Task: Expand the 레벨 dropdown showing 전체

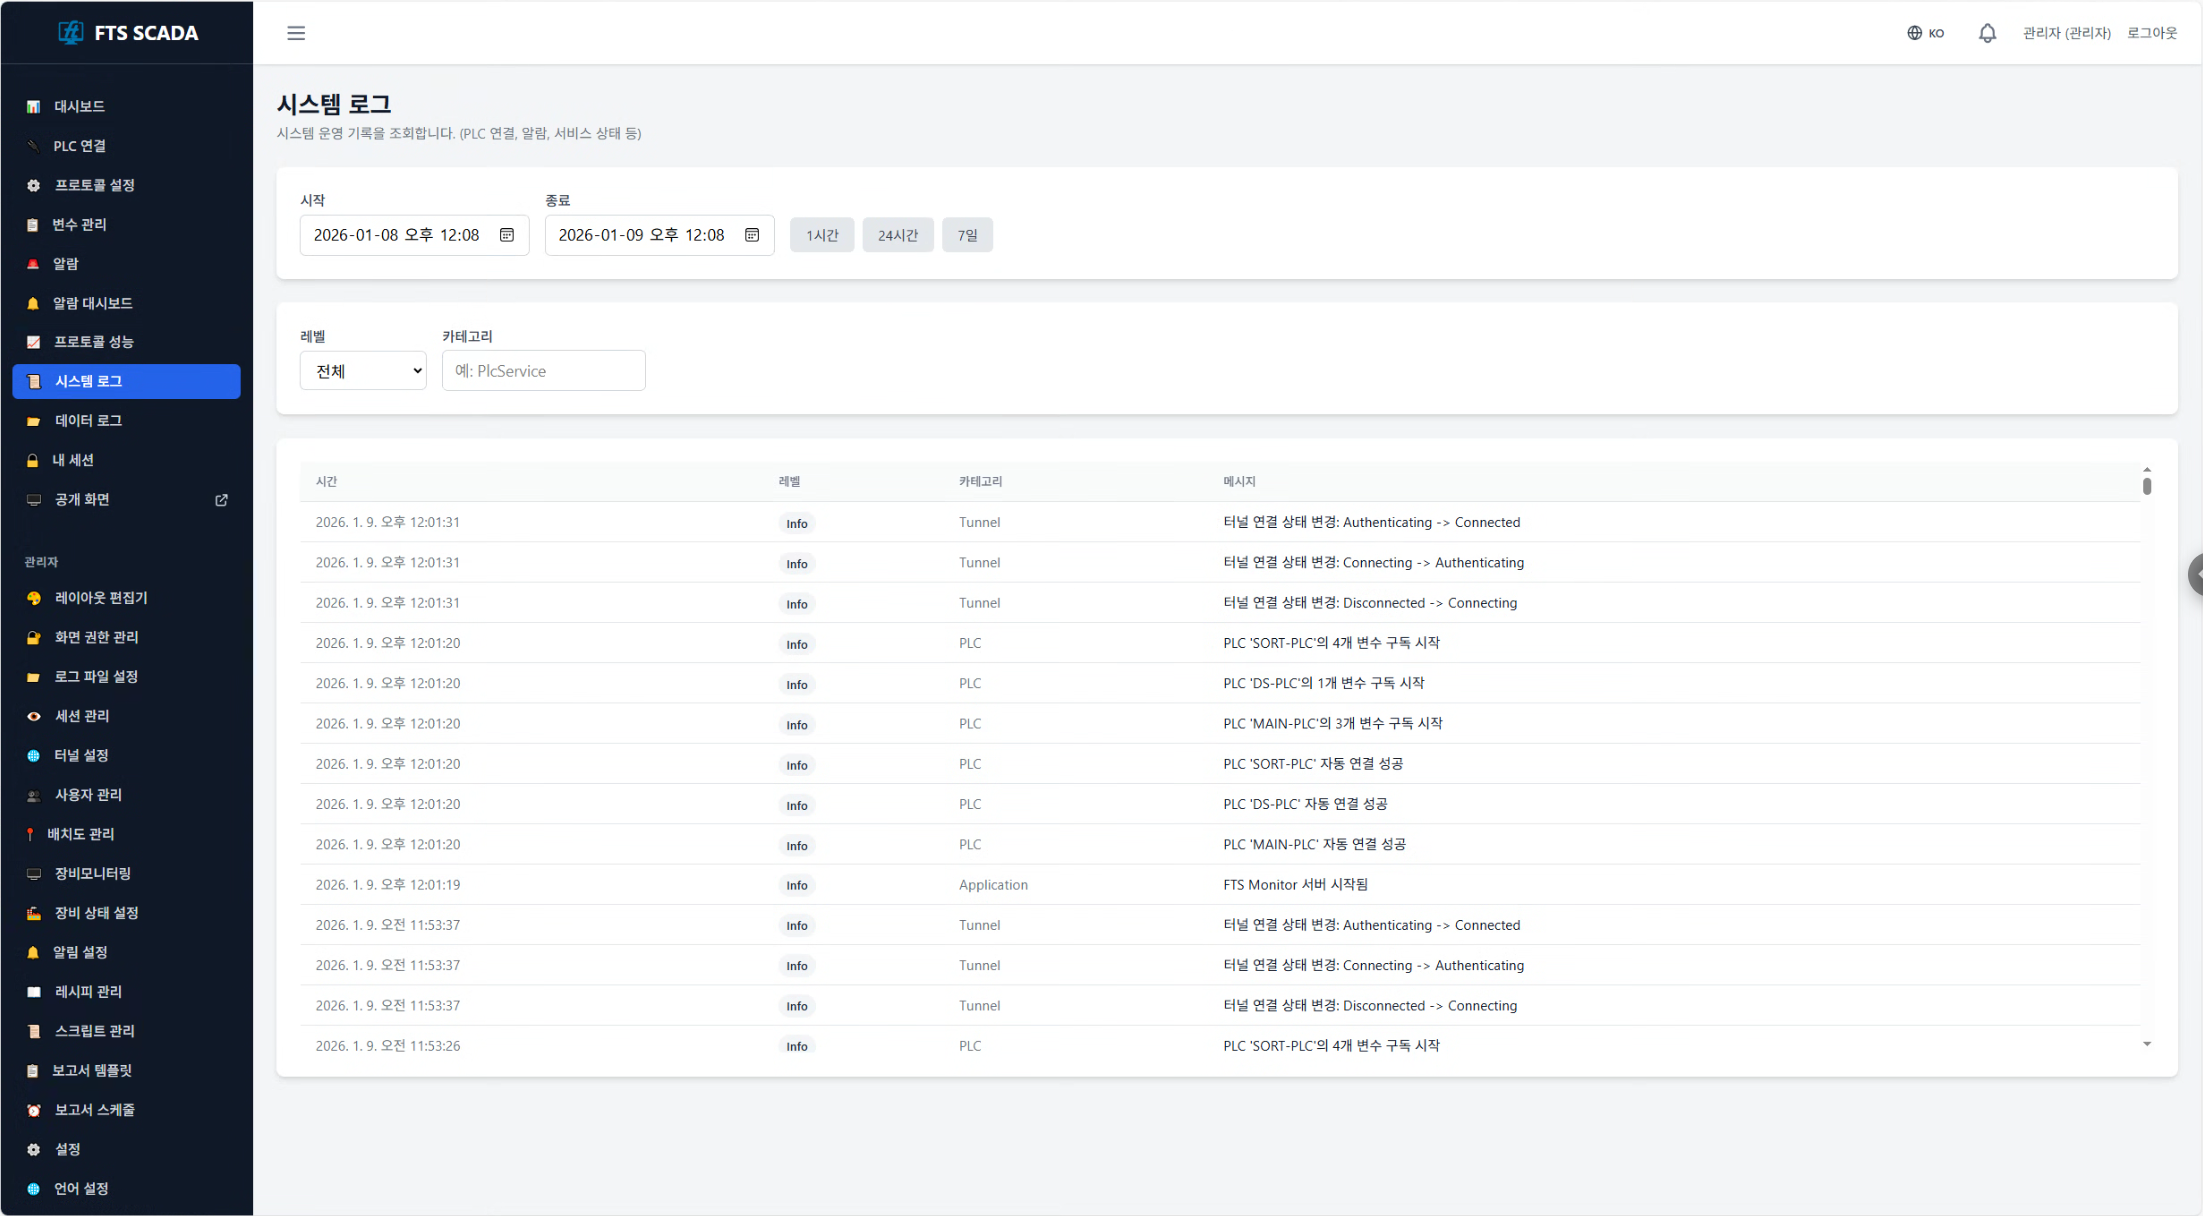Action: 363,371
